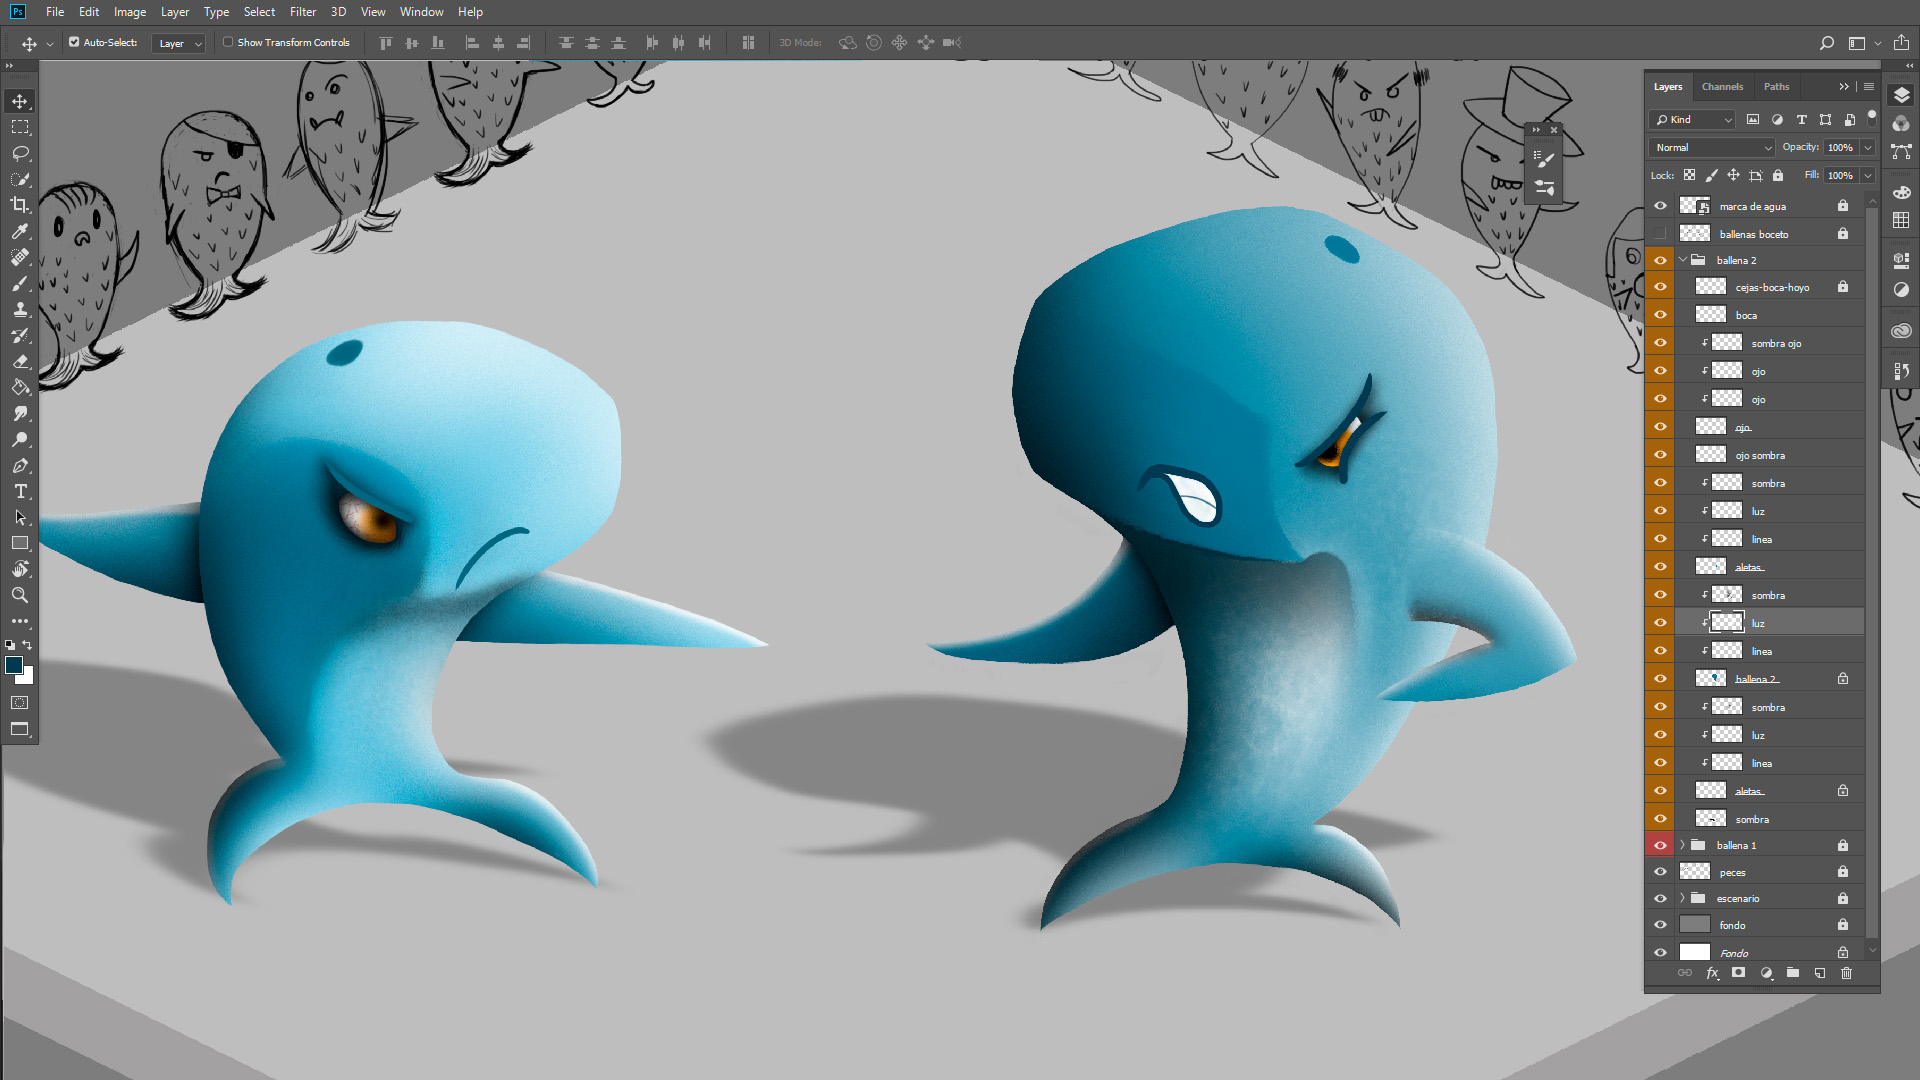Show the ballenas boceto layer
The width and height of the screenshot is (1920, 1080).
point(1660,234)
